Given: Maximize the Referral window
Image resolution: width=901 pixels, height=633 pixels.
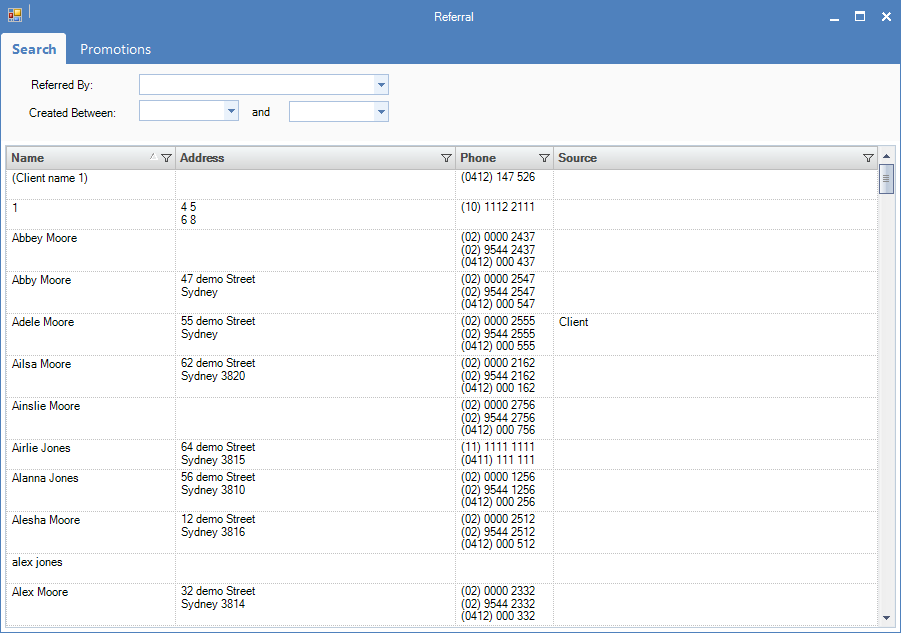Looking at the screenshot, I should pos(859,16).
